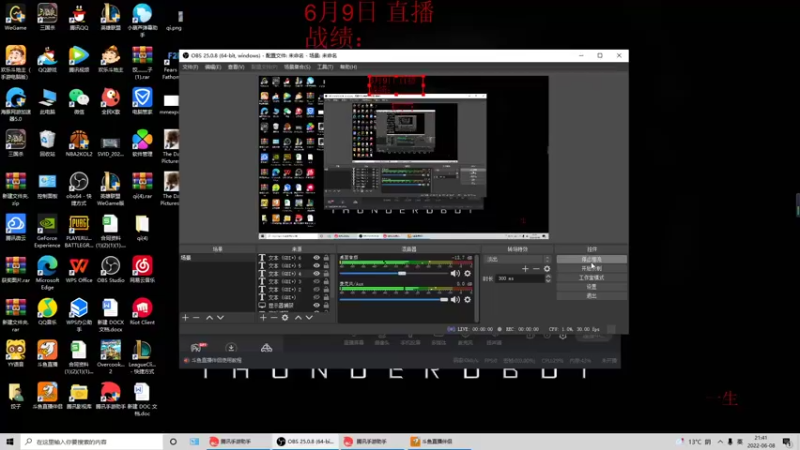Remove the selected scene with minus icon
The image size is (800, 450).
[x=196, y=317]
